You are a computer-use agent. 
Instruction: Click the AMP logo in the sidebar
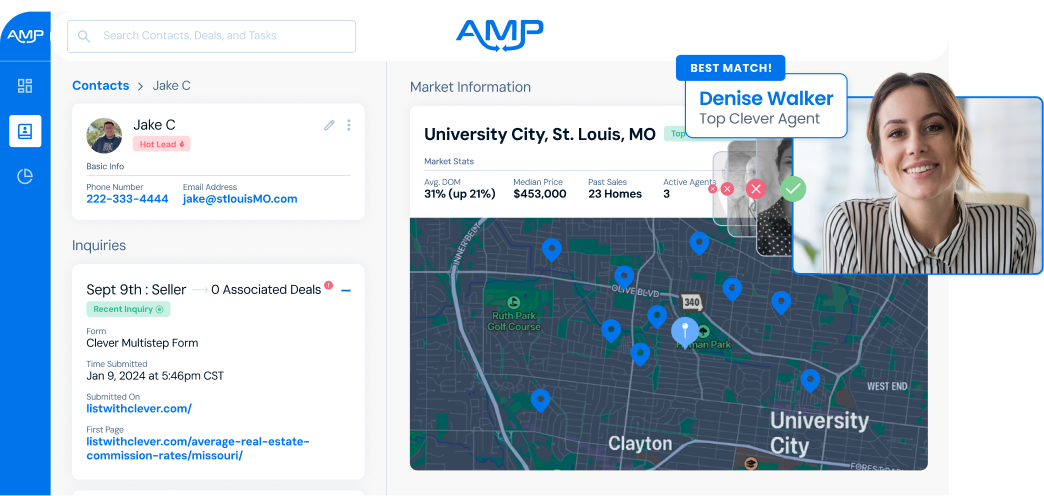coord(25,35)
